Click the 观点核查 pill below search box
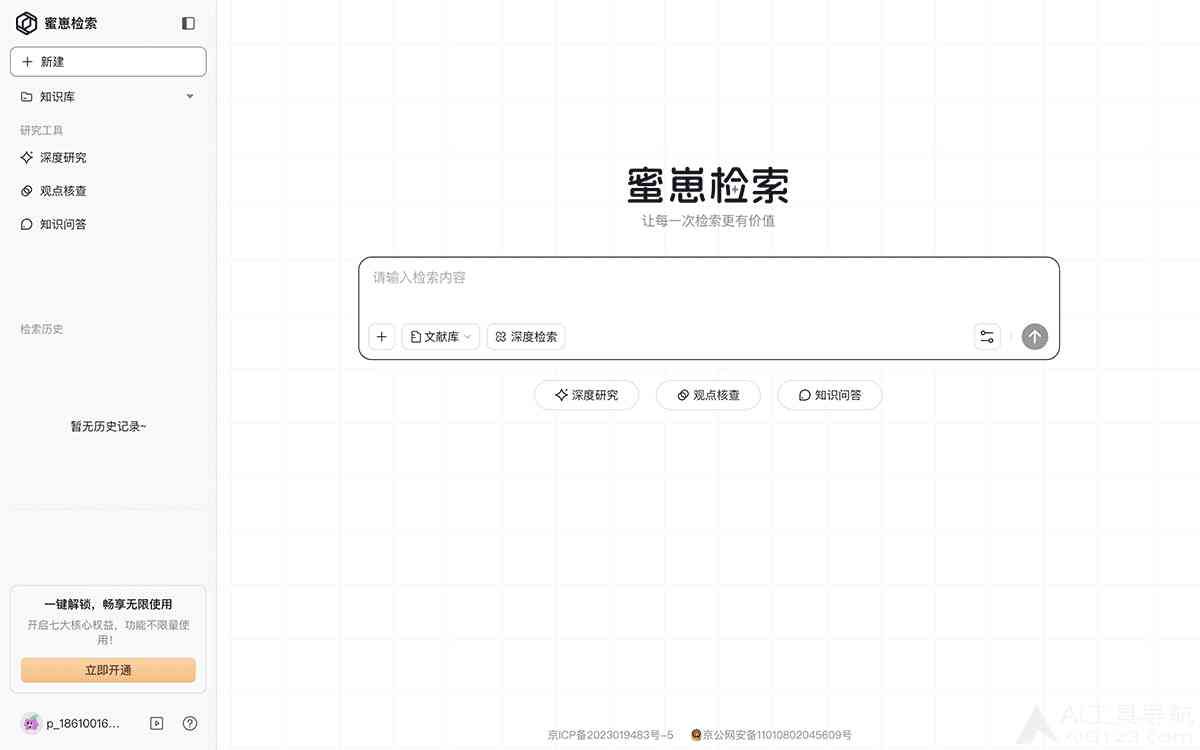The width and height of the screenshot is (1200, 750). 708,395
